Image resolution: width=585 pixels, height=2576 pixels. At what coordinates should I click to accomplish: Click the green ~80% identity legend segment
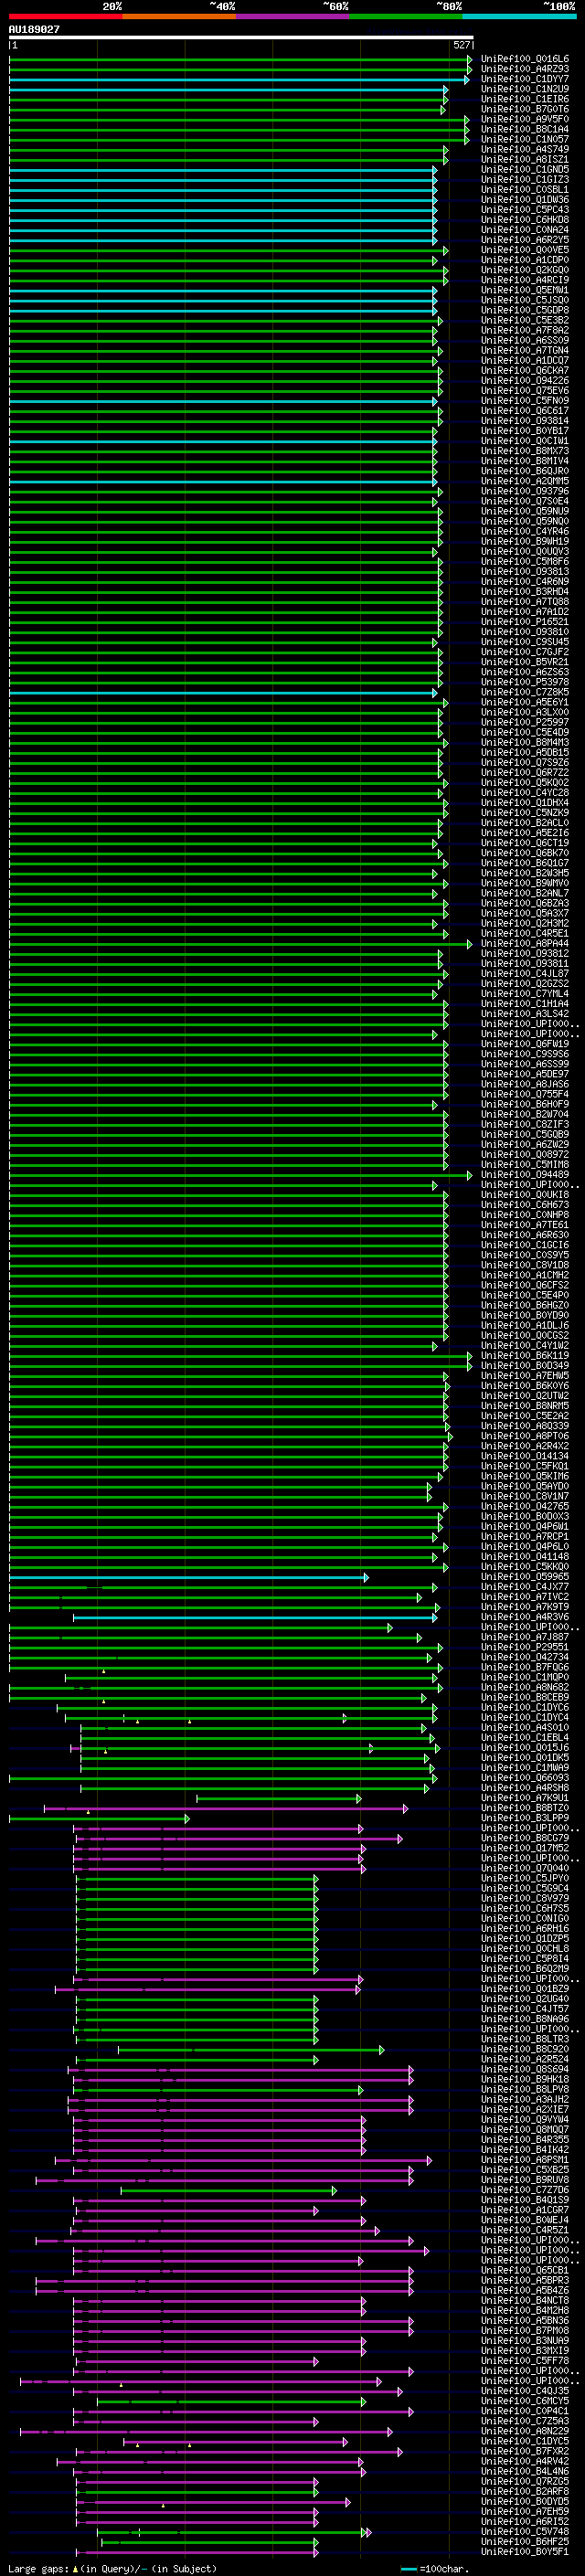click(406, 17)
